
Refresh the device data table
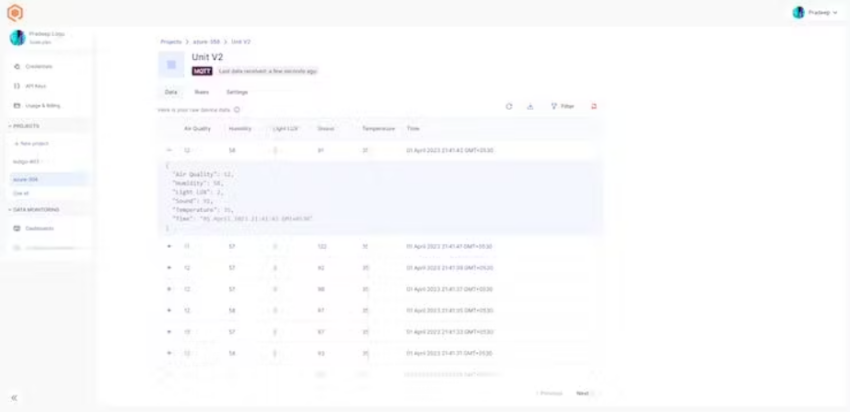[x=509, y=106]
